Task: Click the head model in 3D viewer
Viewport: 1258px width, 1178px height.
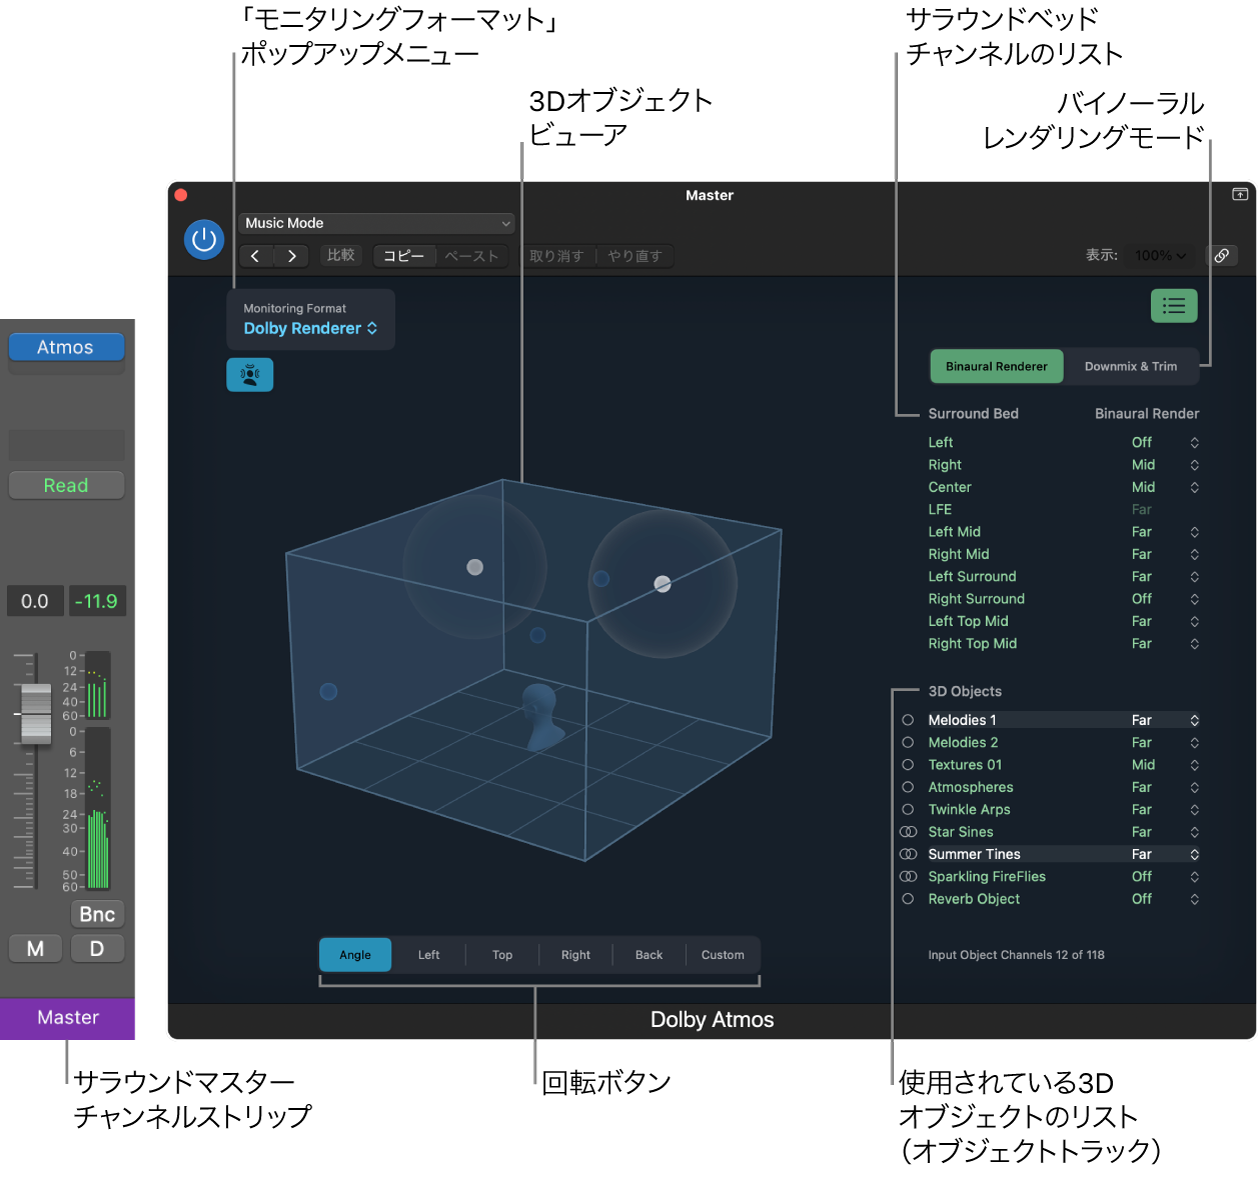Action: tap(541, 716)
